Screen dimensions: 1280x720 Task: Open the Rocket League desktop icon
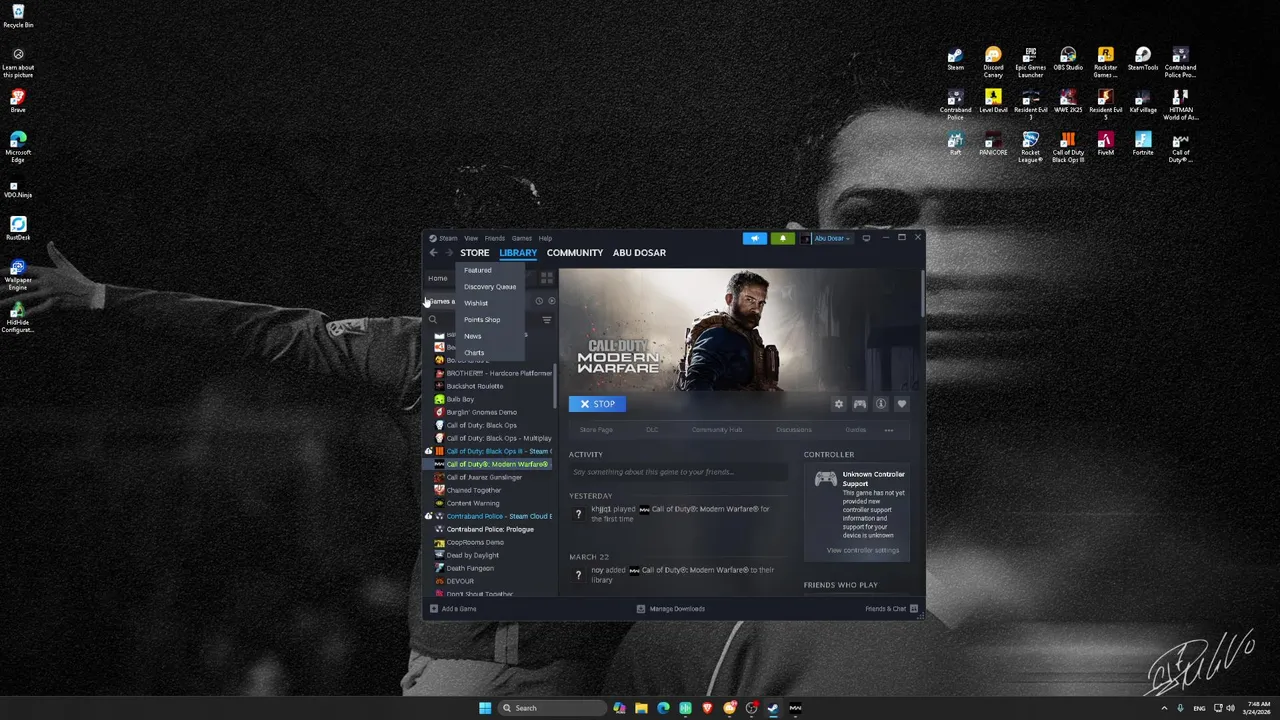[1030, 147]
